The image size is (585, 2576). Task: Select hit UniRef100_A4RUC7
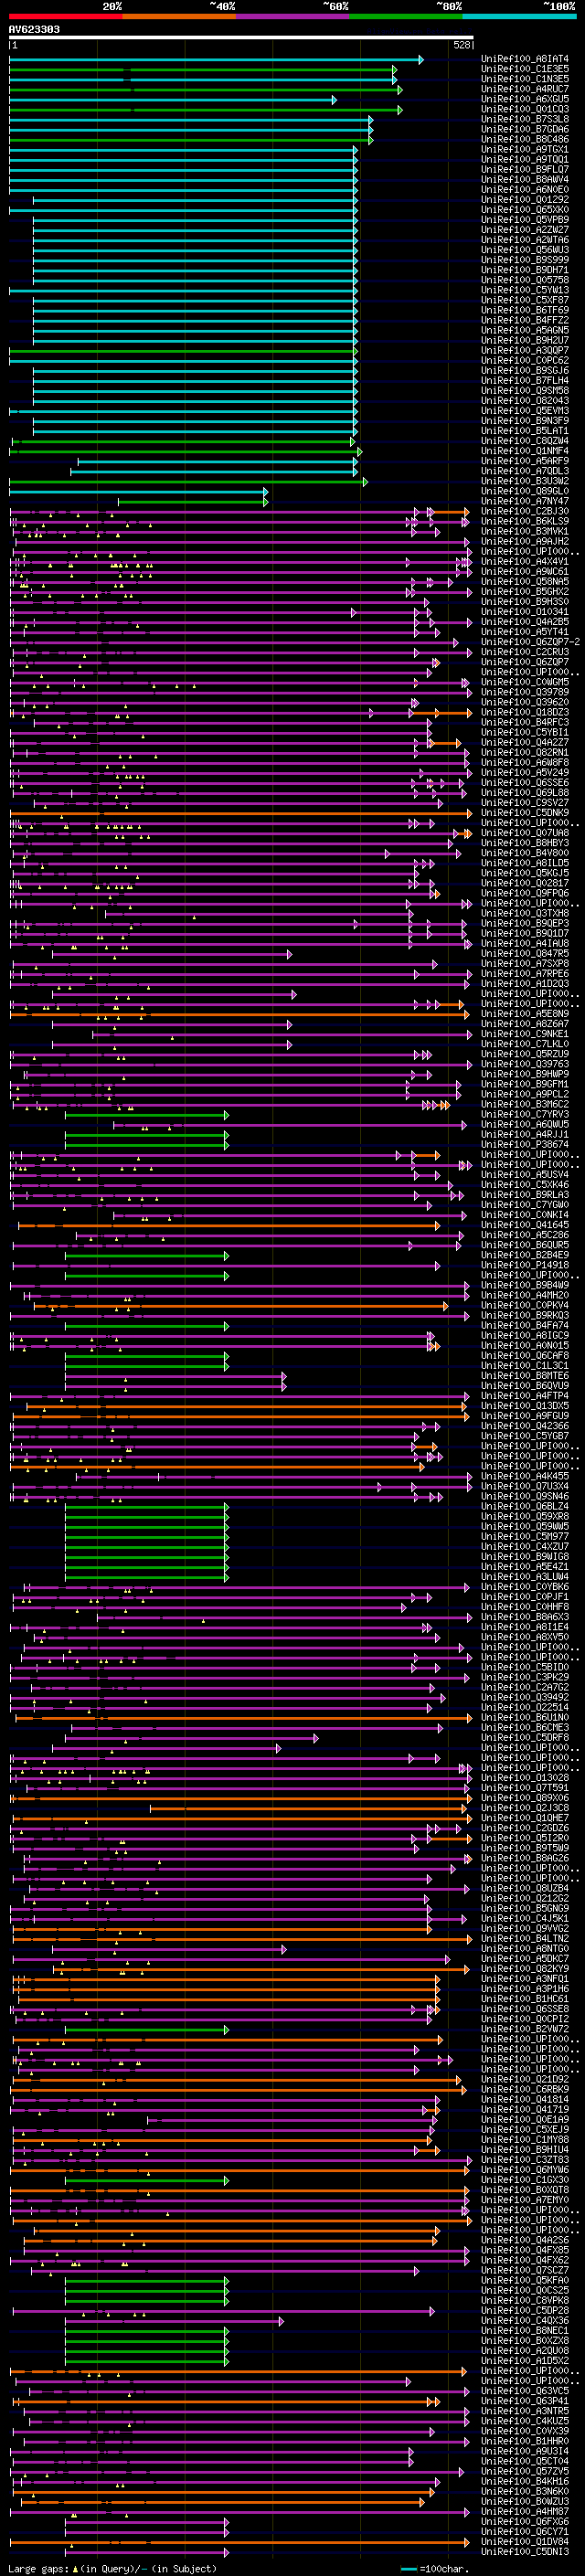coord(524,89)
